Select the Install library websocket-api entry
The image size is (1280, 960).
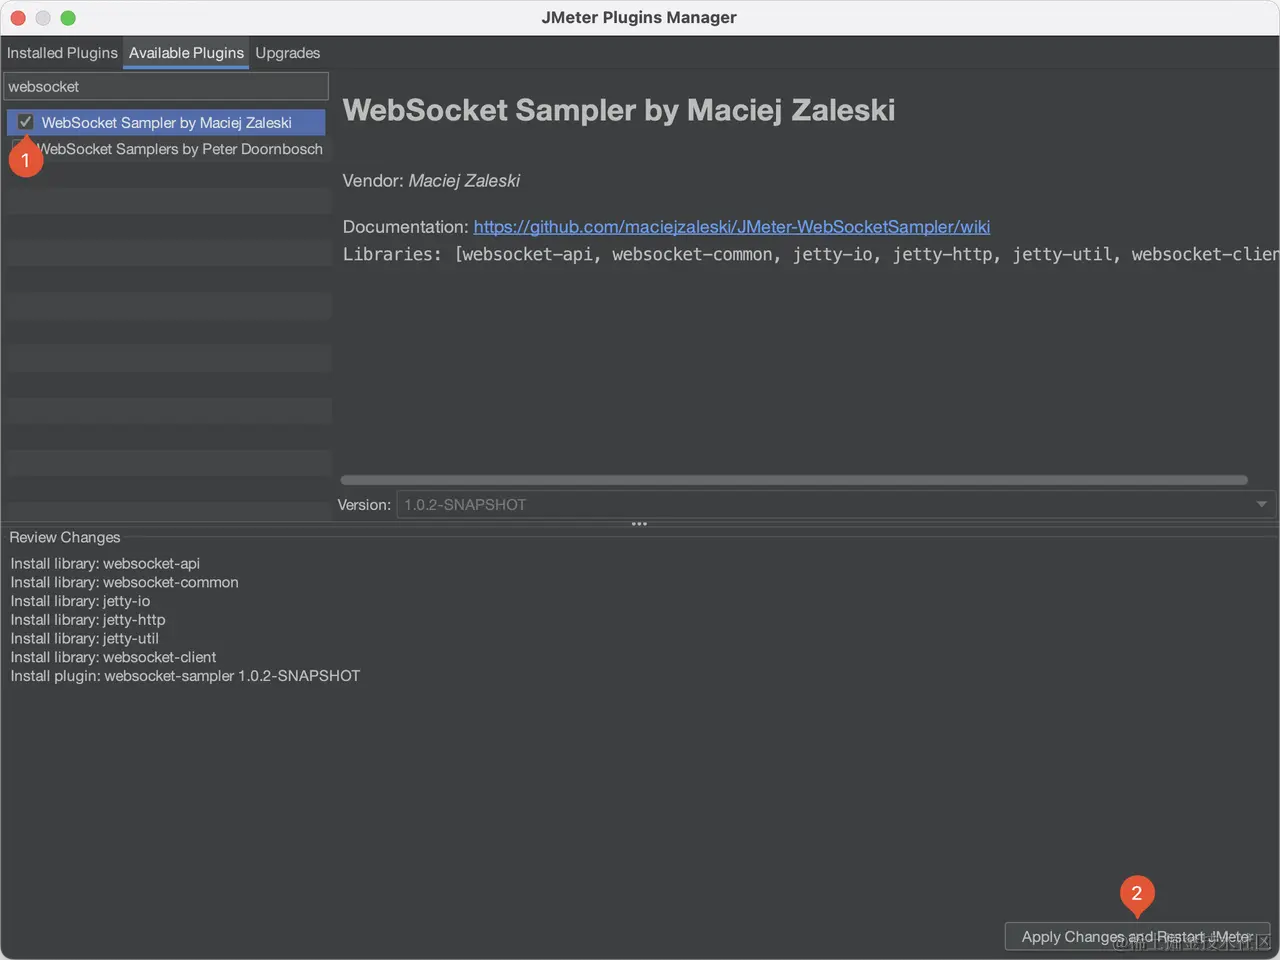105,563
